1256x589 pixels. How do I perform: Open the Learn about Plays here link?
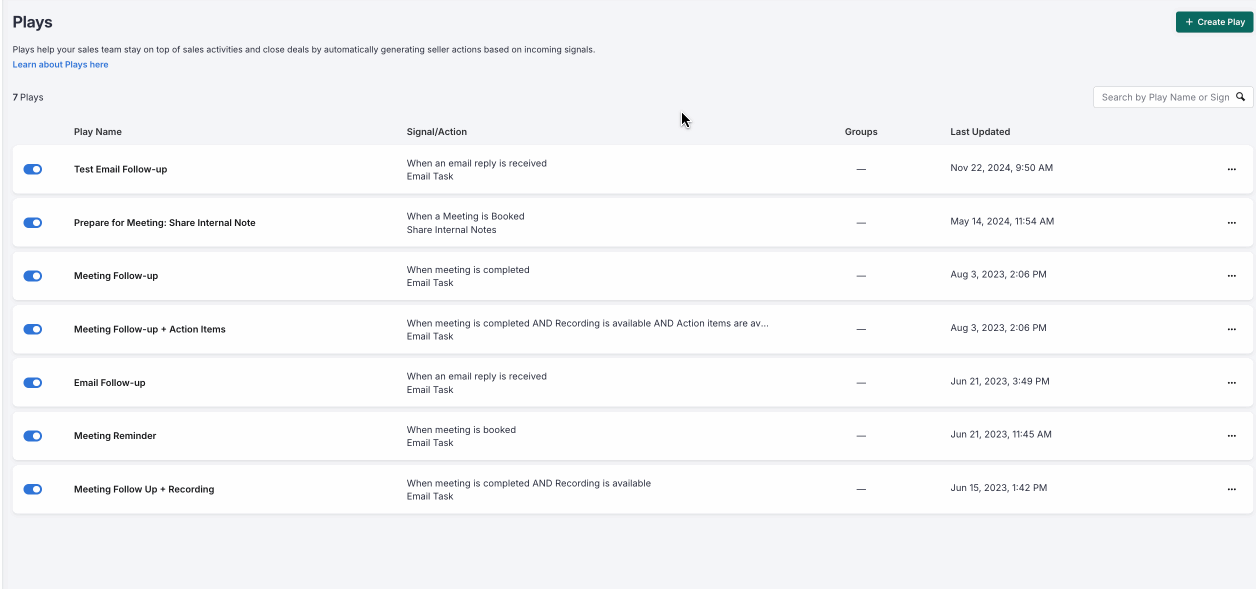(x=60, y=65)
